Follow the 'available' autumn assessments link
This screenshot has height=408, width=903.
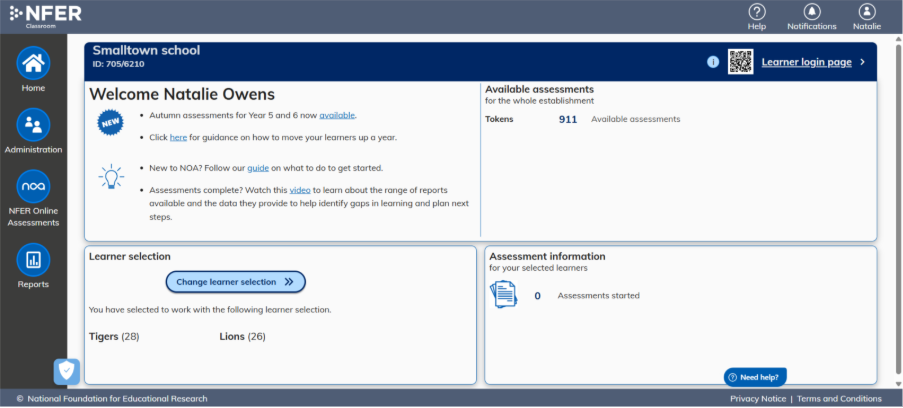tap(337, 115)
